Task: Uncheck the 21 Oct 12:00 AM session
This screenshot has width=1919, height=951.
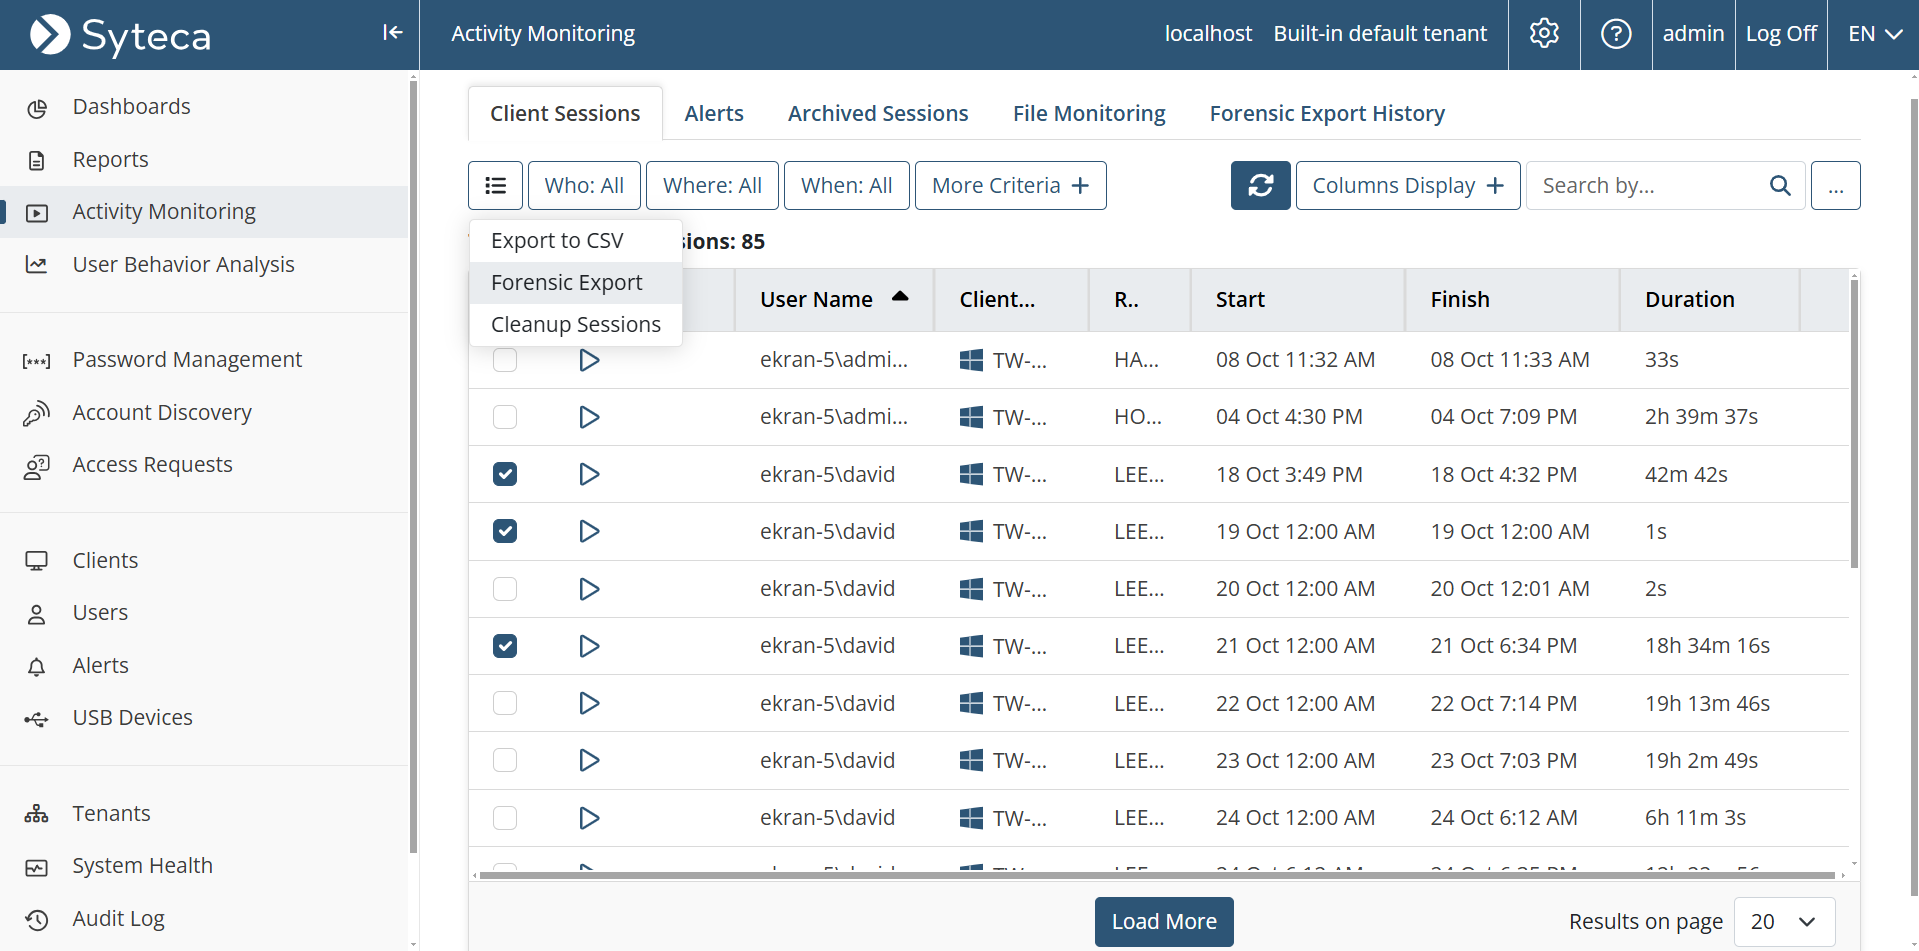Action: coord(505,646)
